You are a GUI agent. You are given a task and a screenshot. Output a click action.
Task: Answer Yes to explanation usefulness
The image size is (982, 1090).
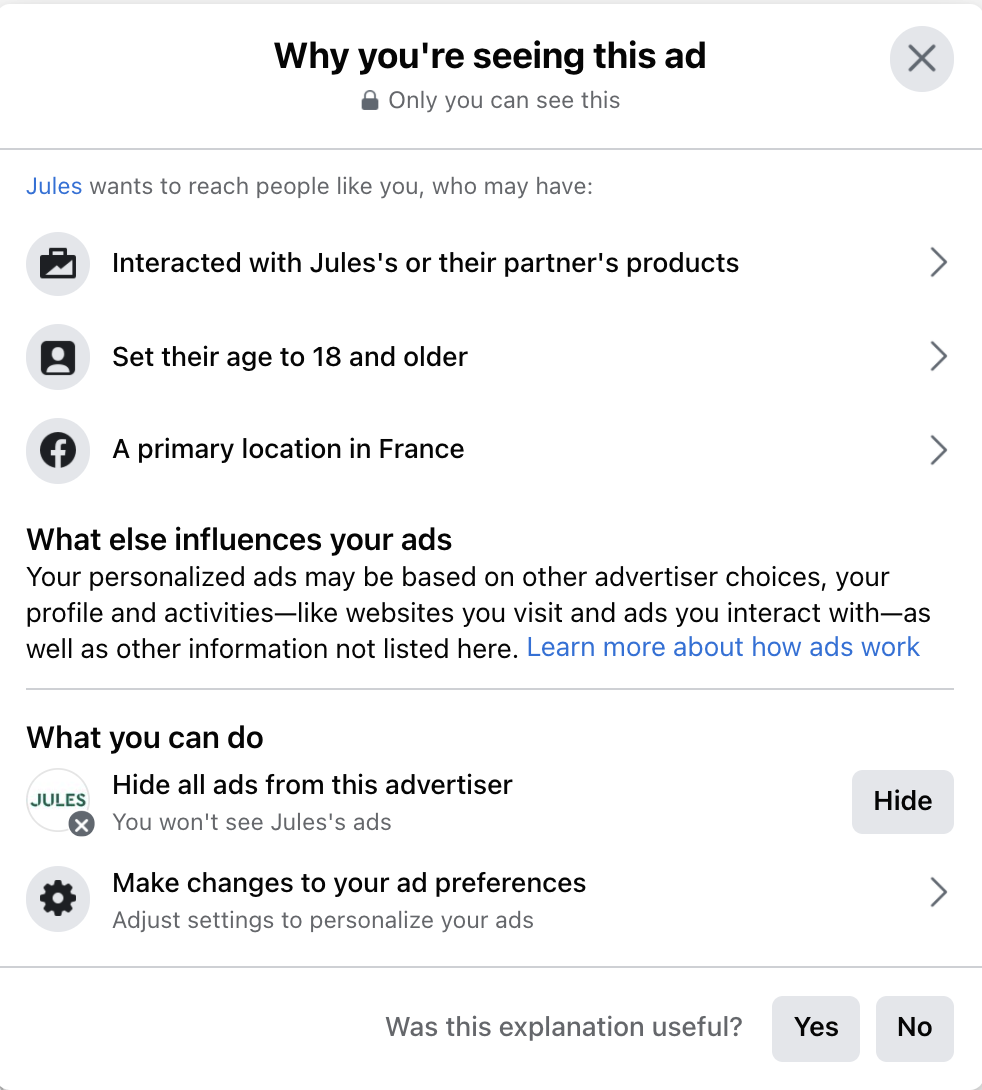[x=816, y=1028]
